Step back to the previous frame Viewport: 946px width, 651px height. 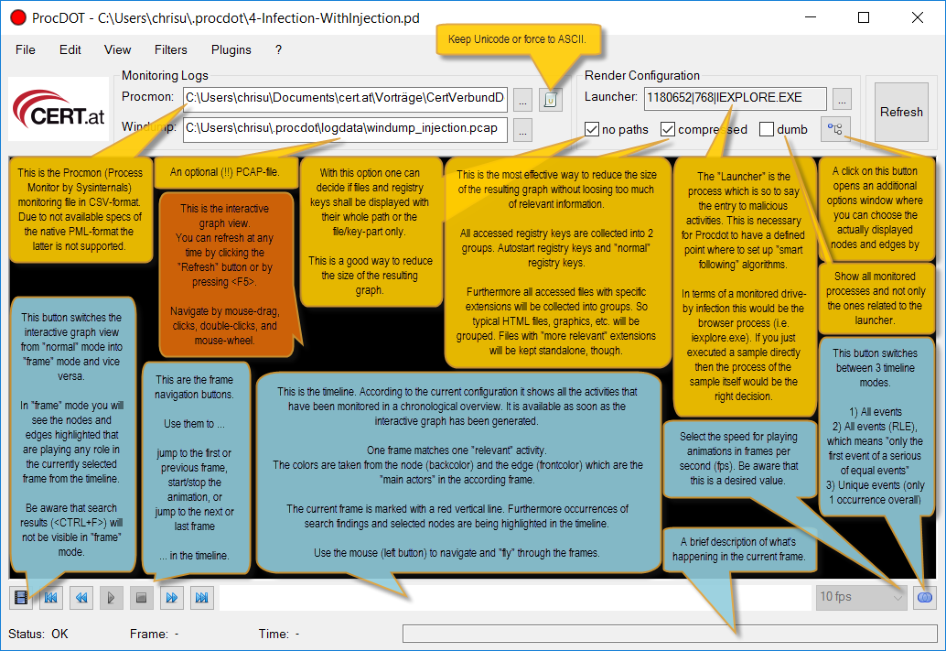81,597
